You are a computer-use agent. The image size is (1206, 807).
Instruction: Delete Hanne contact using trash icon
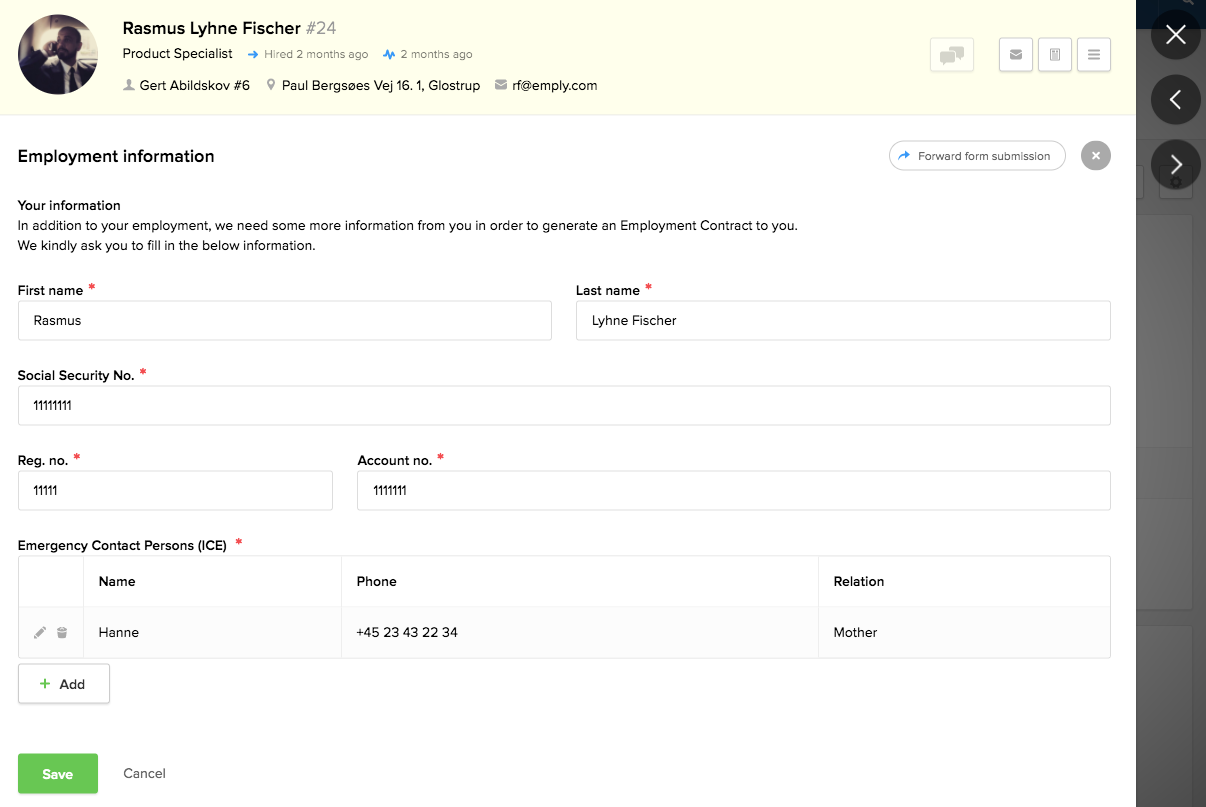tap(62, 633)
